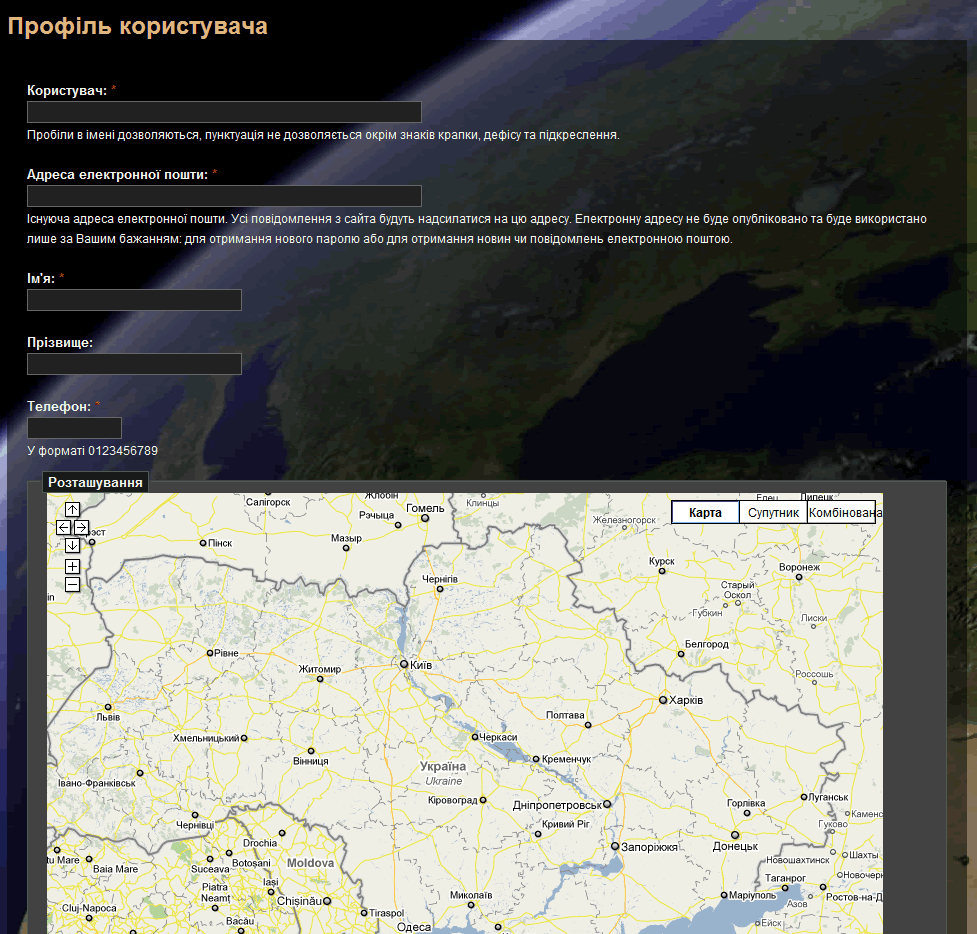This screenshot has width=977, height=934.
Task: Focus the Телефон input field
Action: (x=74, y=428)
